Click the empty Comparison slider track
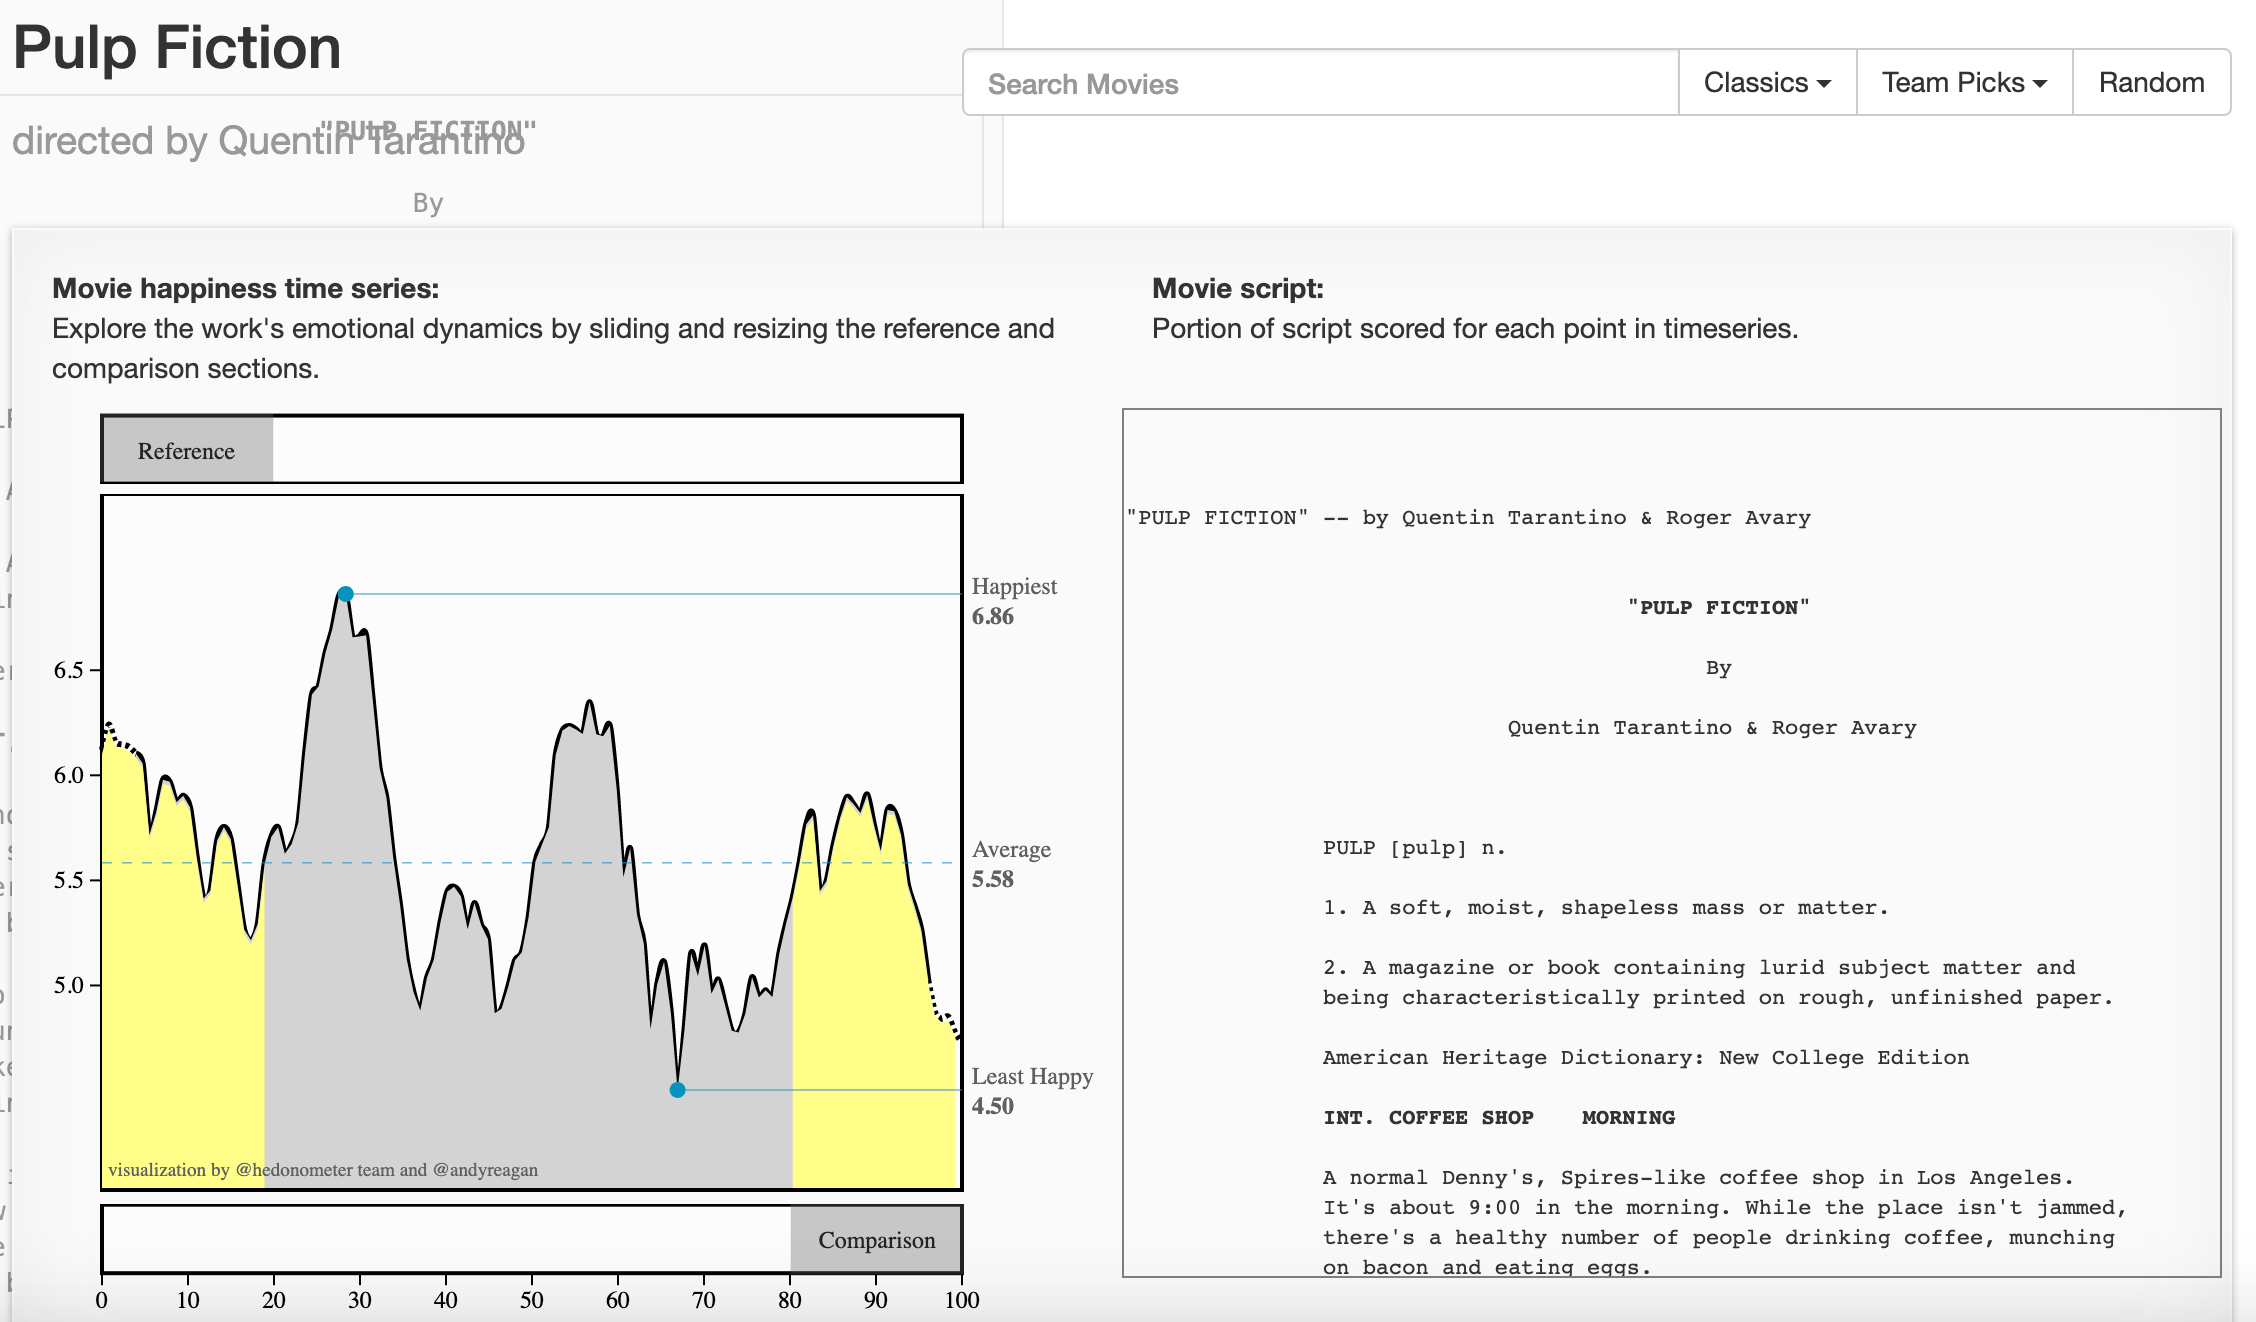The height and width of the screenshot is (1322, 2256). pyautogui.click(x=445, y=1240)
